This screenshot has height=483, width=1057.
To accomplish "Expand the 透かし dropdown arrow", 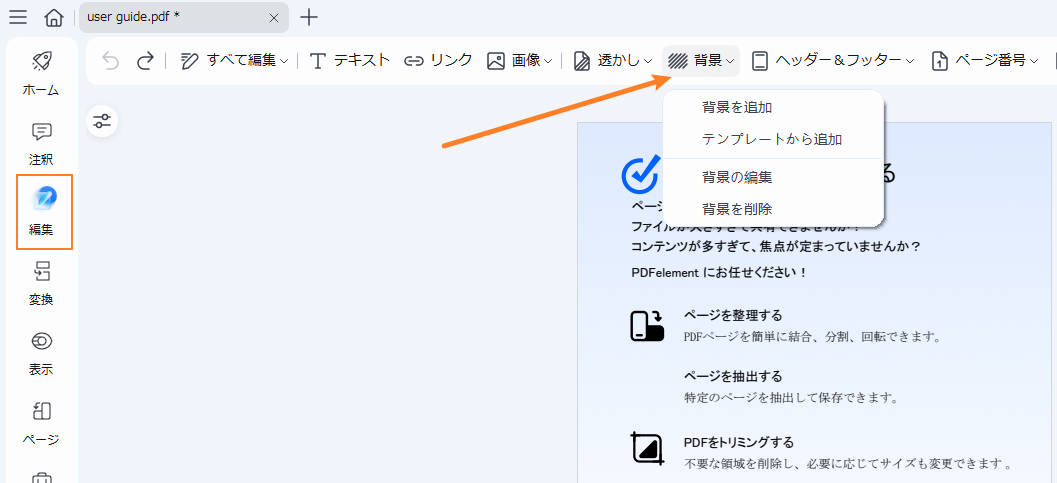I will pyautogui.click(x=647, y=61).
